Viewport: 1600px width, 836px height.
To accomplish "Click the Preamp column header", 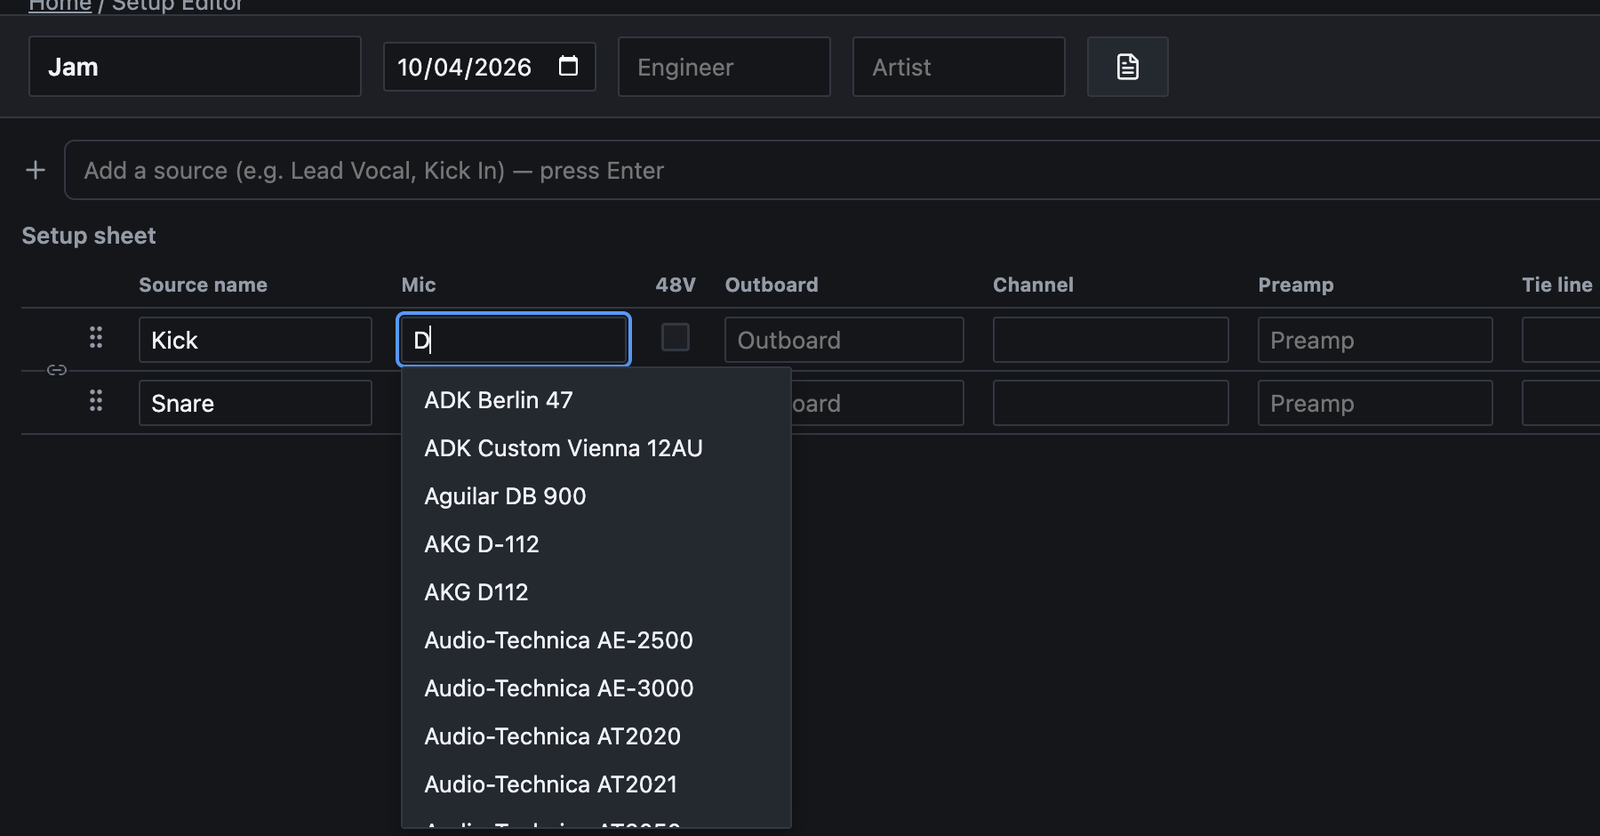I will [1295, 285].
